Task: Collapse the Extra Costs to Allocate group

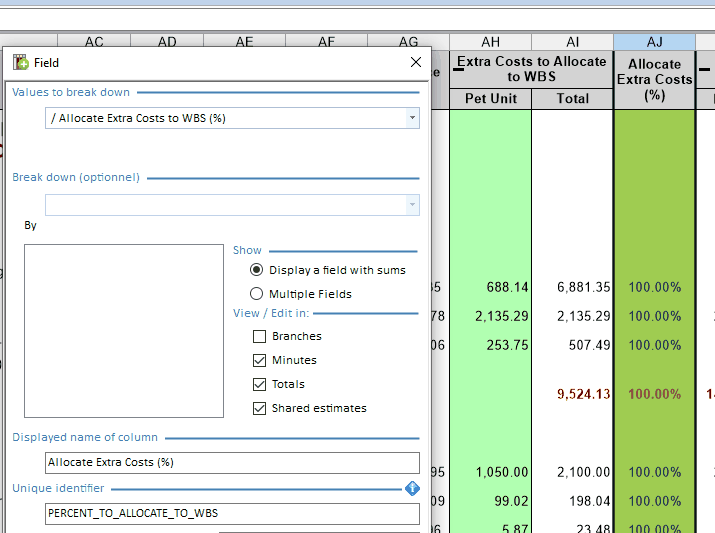Action: 461,62
